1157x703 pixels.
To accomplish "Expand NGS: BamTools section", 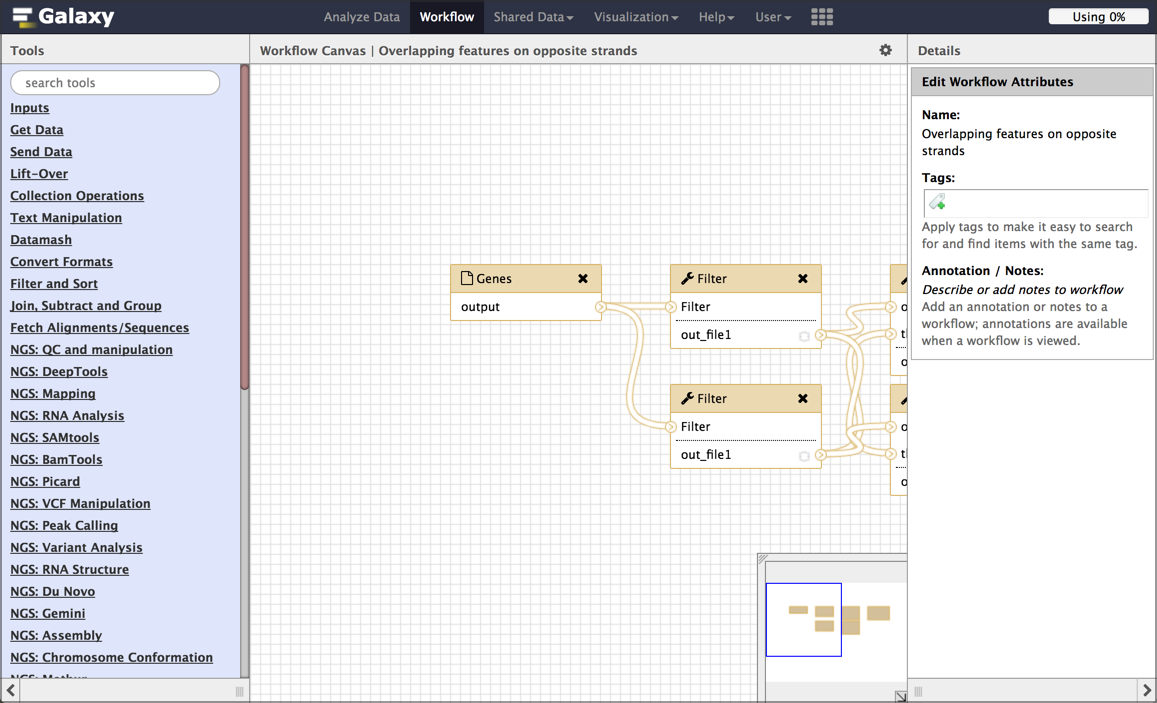I will click(x=56, y=460).
